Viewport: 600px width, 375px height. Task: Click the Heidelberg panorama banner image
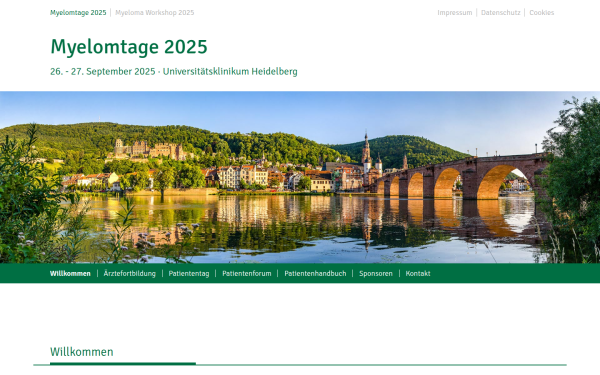(x=300, y=177)
